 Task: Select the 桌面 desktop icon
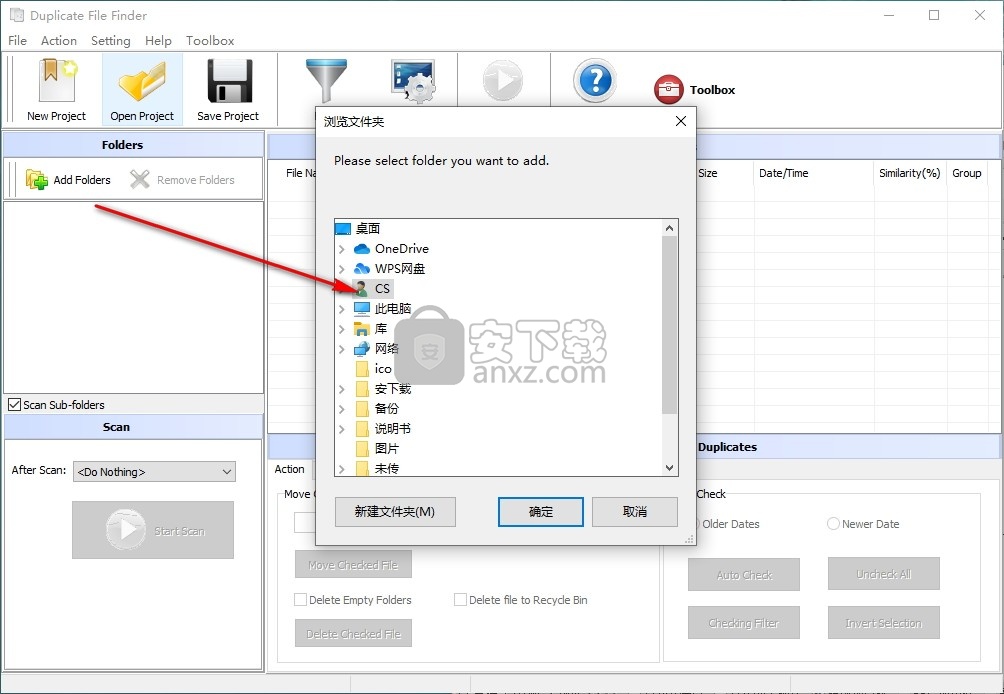pos(343,229)
